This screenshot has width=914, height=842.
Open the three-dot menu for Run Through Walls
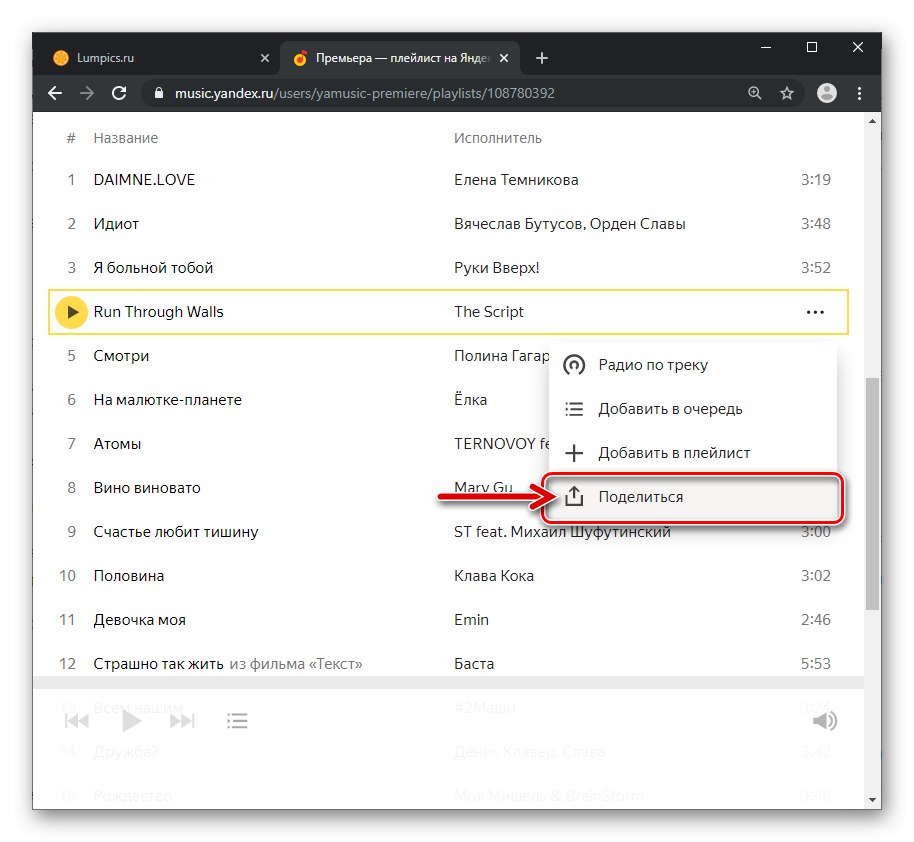(x=815, y=312)
